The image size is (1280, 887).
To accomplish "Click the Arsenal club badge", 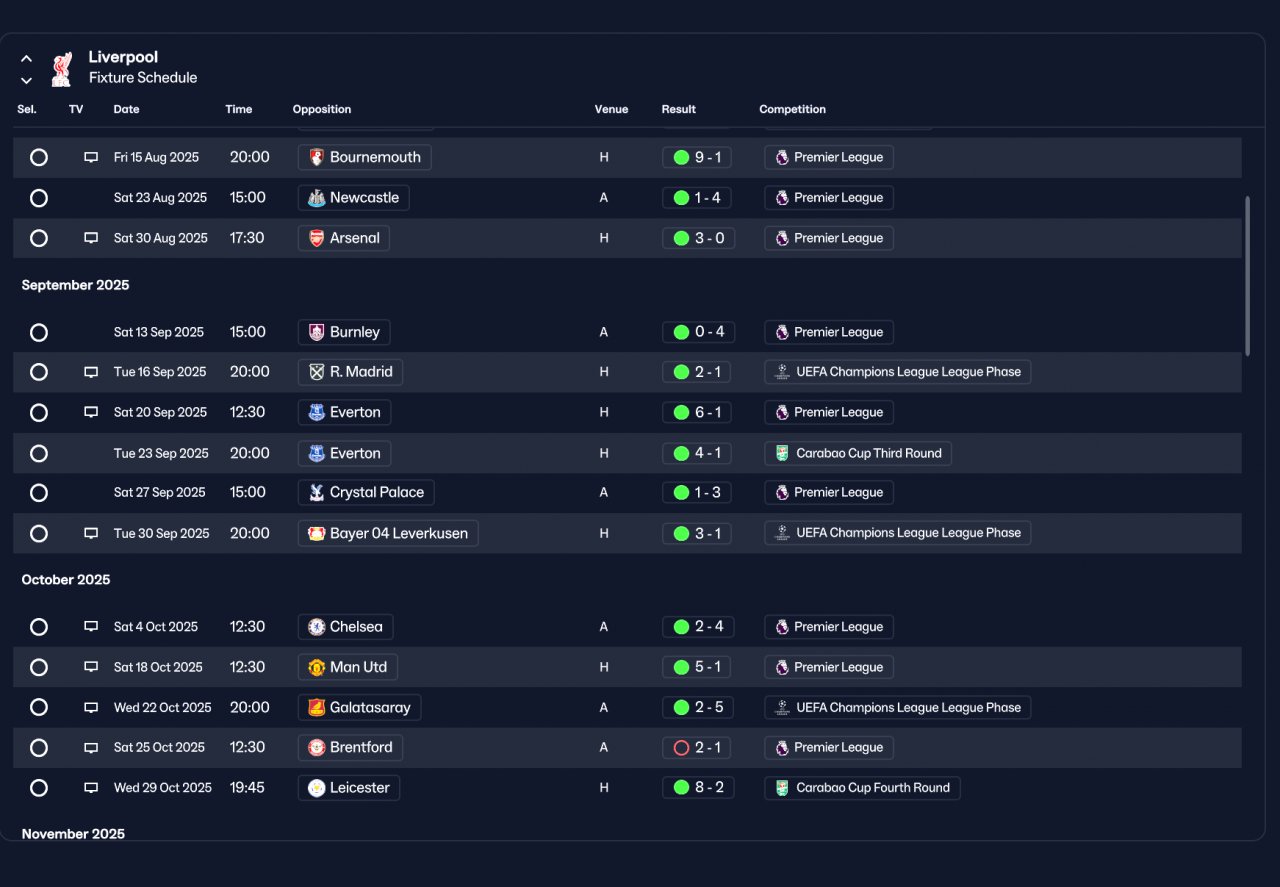I will pyautogui.click(x=316, y=238).
